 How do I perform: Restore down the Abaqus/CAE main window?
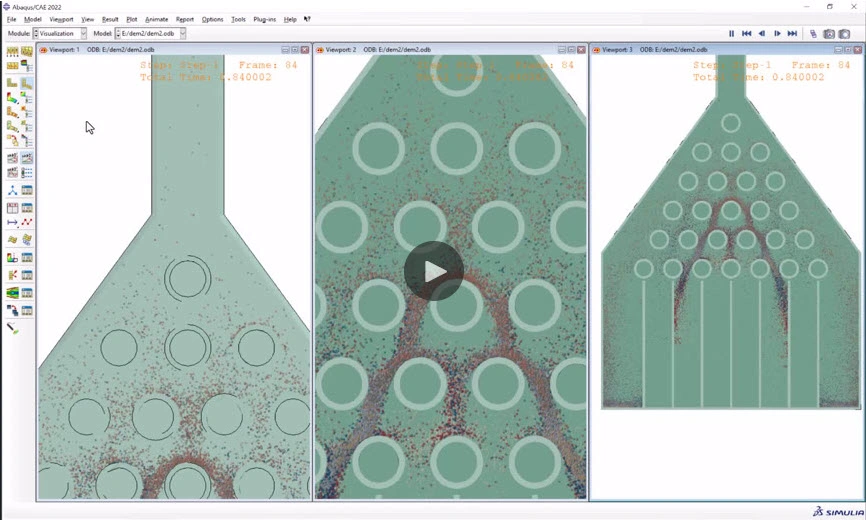[830, 7]
